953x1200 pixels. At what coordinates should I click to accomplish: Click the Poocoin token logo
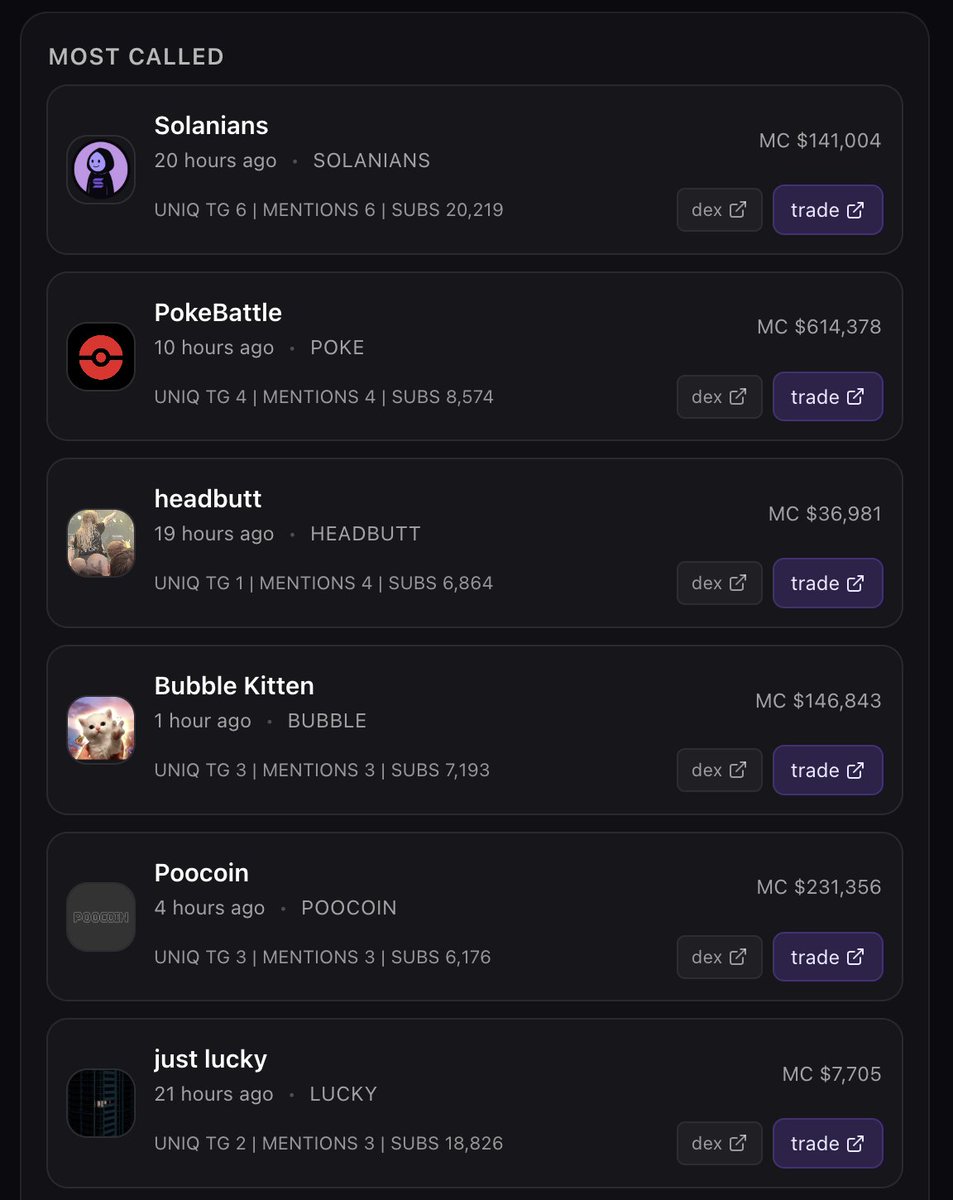coord(101,917)
